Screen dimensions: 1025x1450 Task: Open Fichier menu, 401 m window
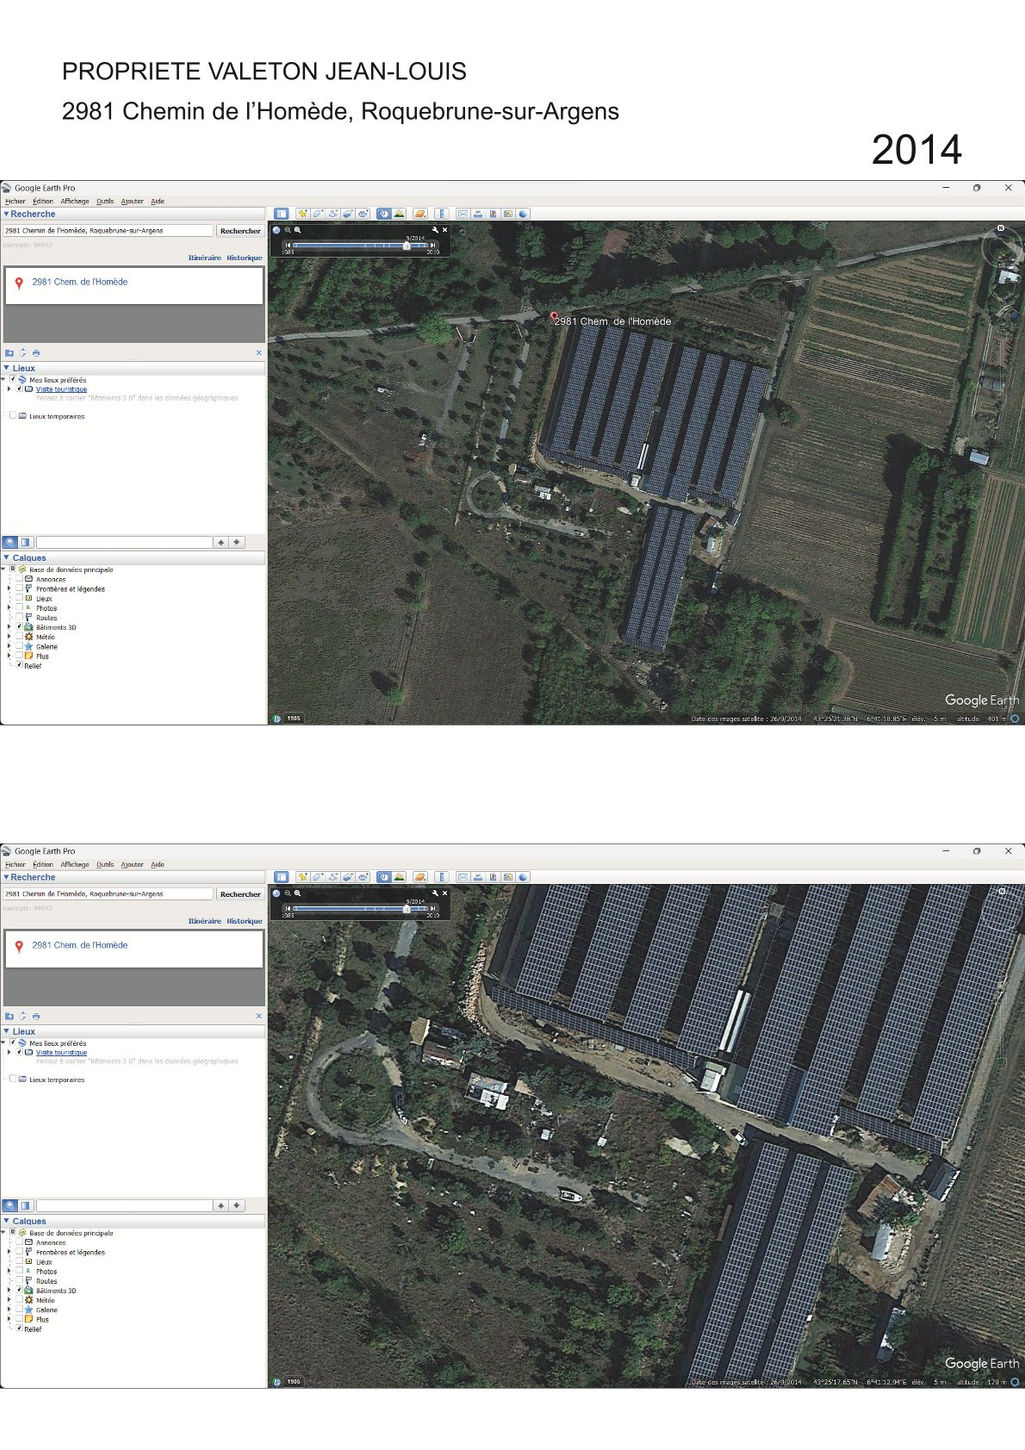click(15, 201)
